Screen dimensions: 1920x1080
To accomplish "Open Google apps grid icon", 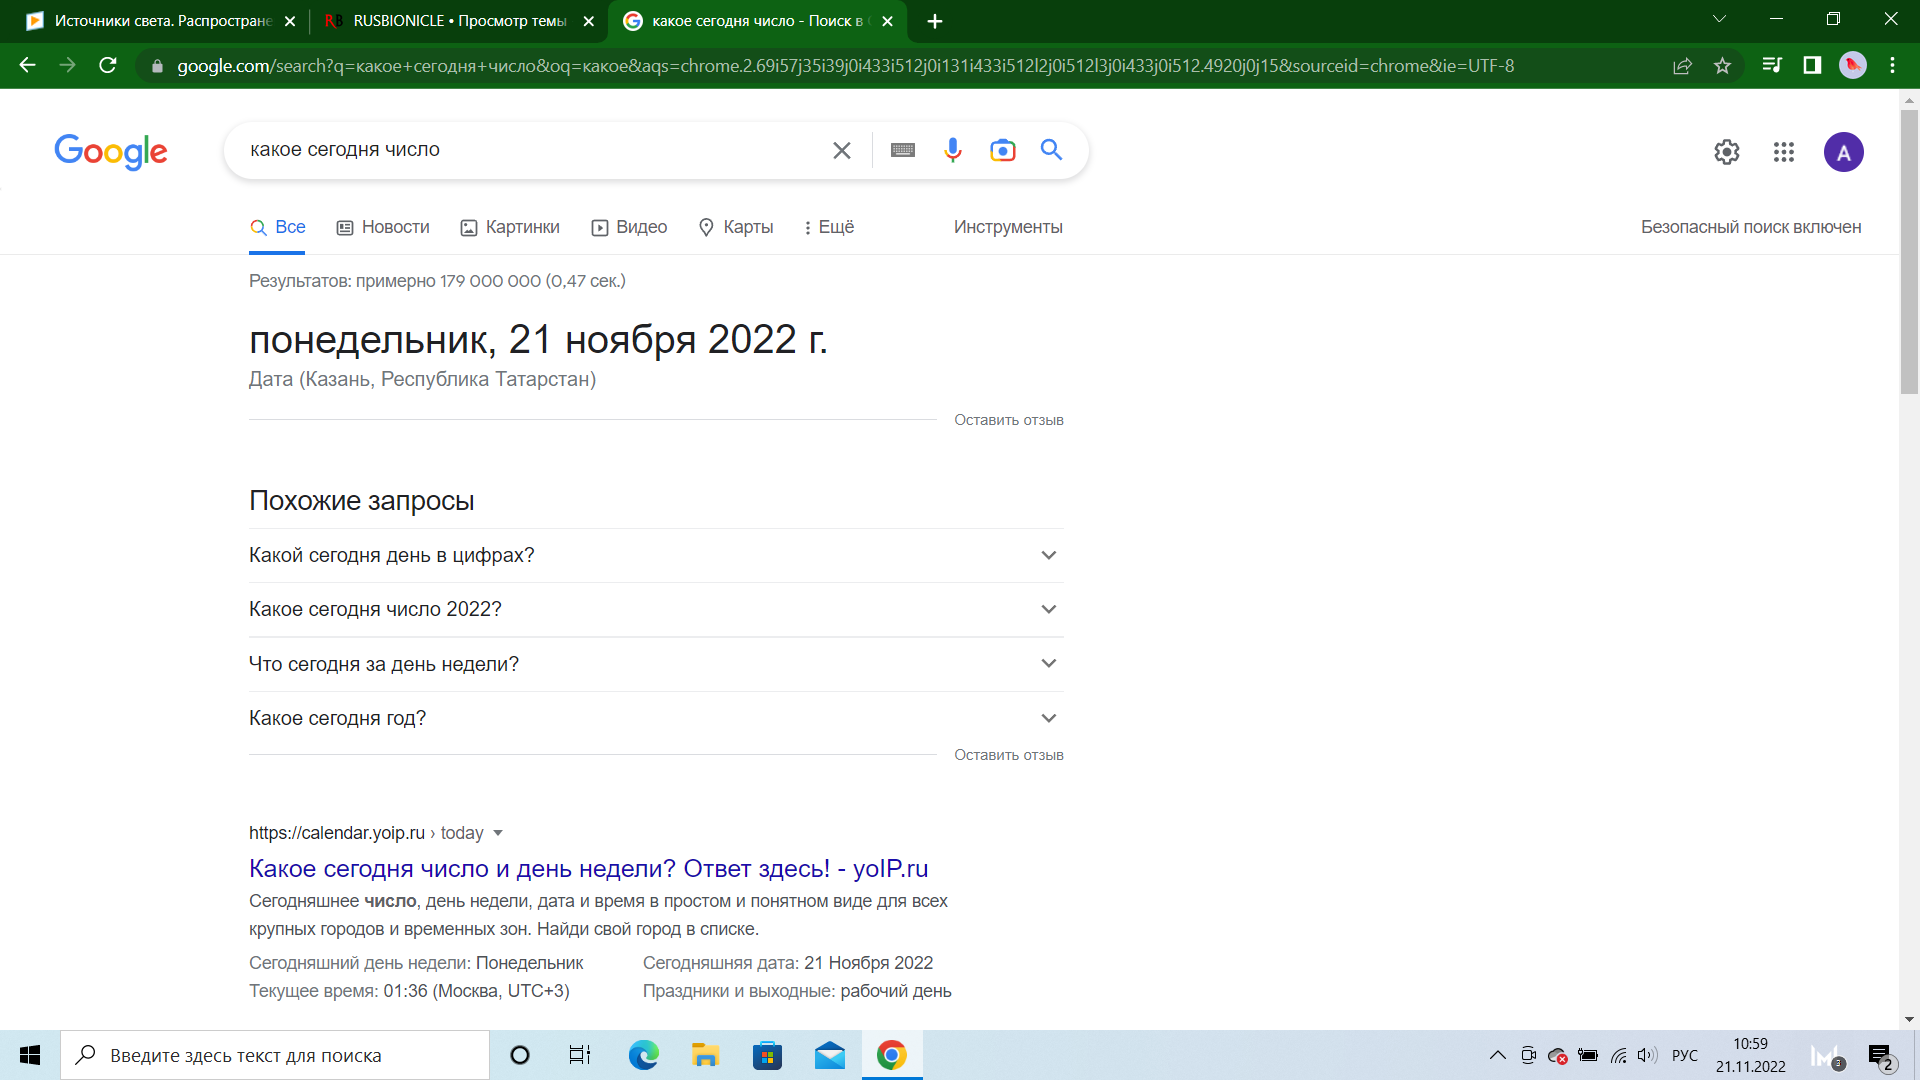I will point(1784,152).
